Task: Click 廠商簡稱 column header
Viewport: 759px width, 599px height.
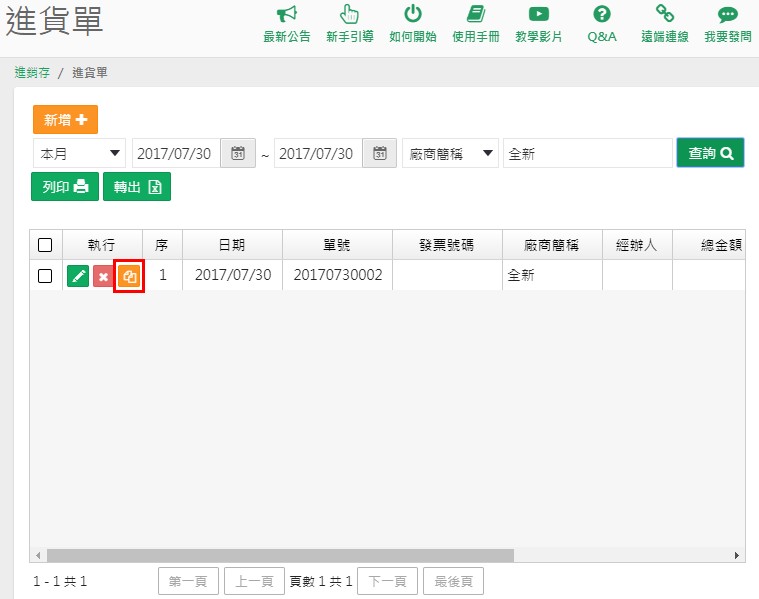Action: click(x=552, y=245)
